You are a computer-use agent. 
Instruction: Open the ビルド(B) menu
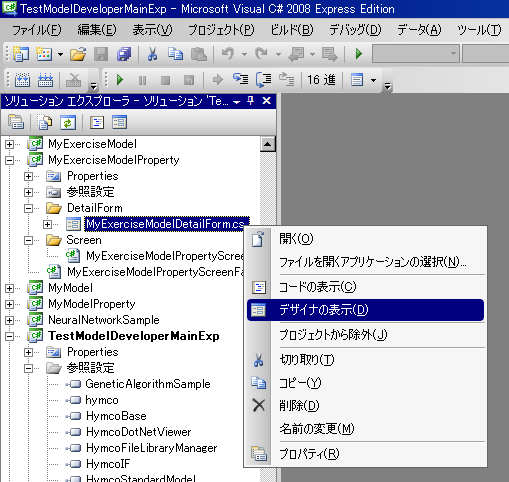point(292,30)
